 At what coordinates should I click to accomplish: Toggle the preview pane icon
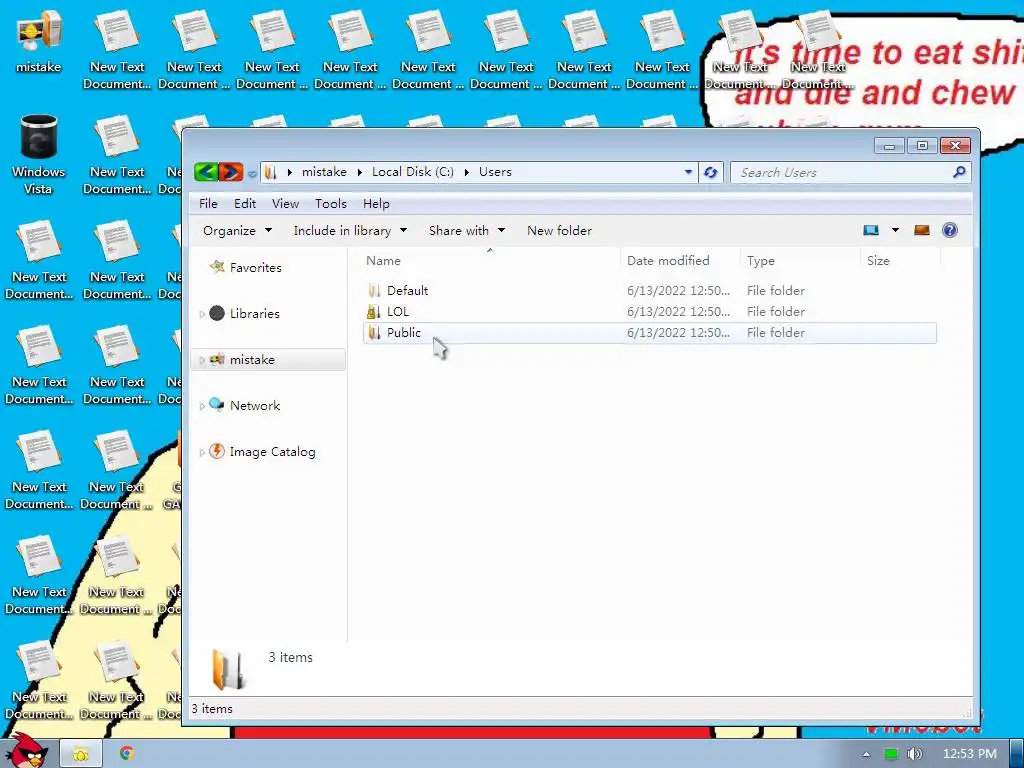[x=921, y=230]
